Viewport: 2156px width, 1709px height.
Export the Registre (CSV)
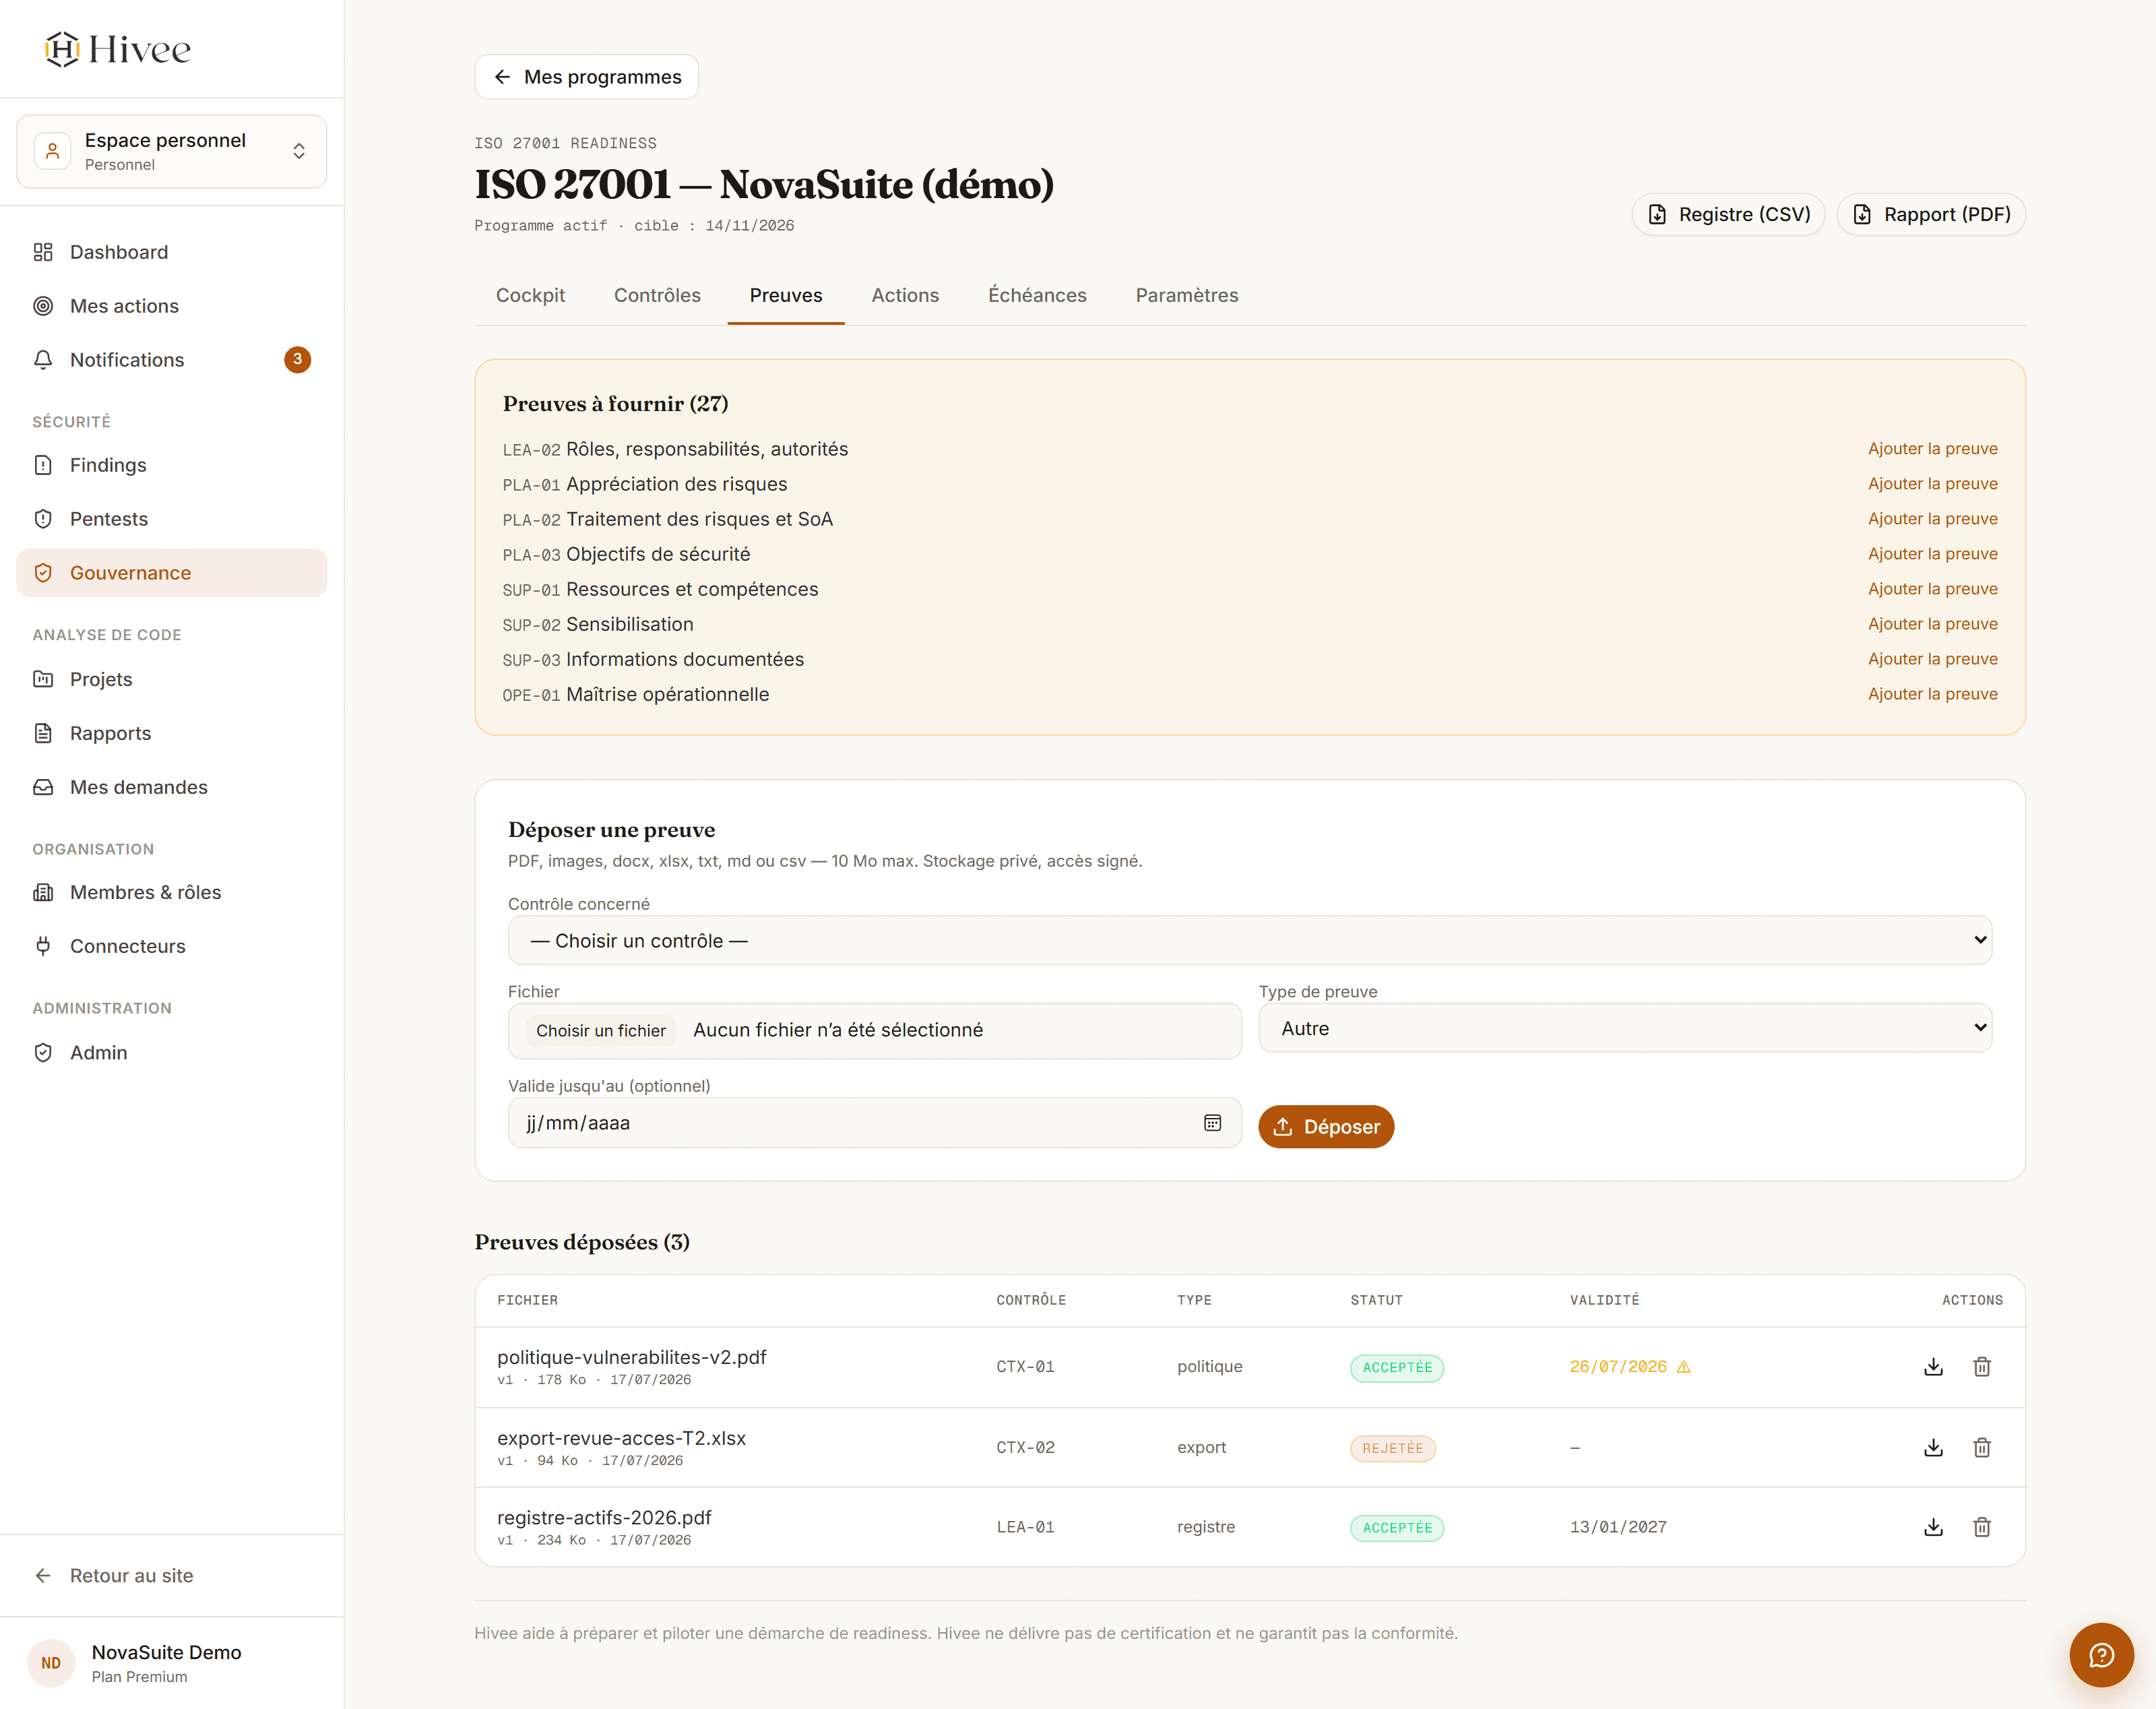tap(1728, 214)
